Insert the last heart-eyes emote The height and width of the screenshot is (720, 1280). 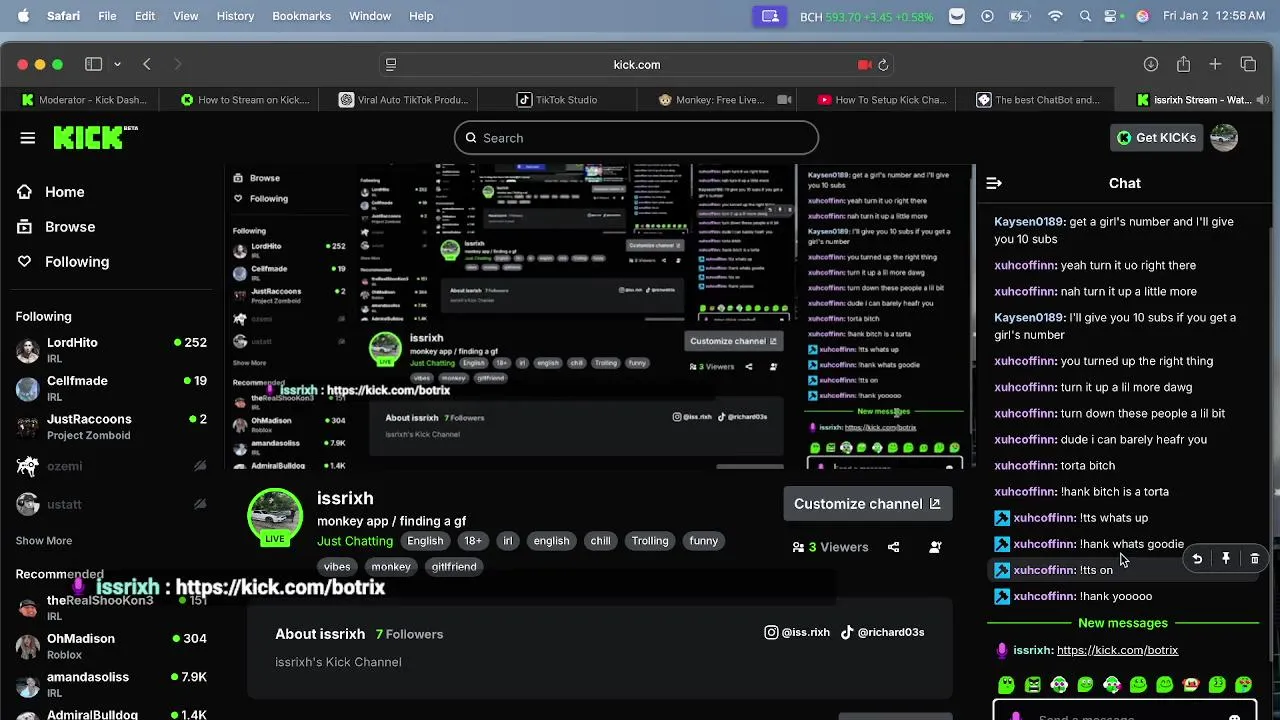click(x=1243, y=685)
